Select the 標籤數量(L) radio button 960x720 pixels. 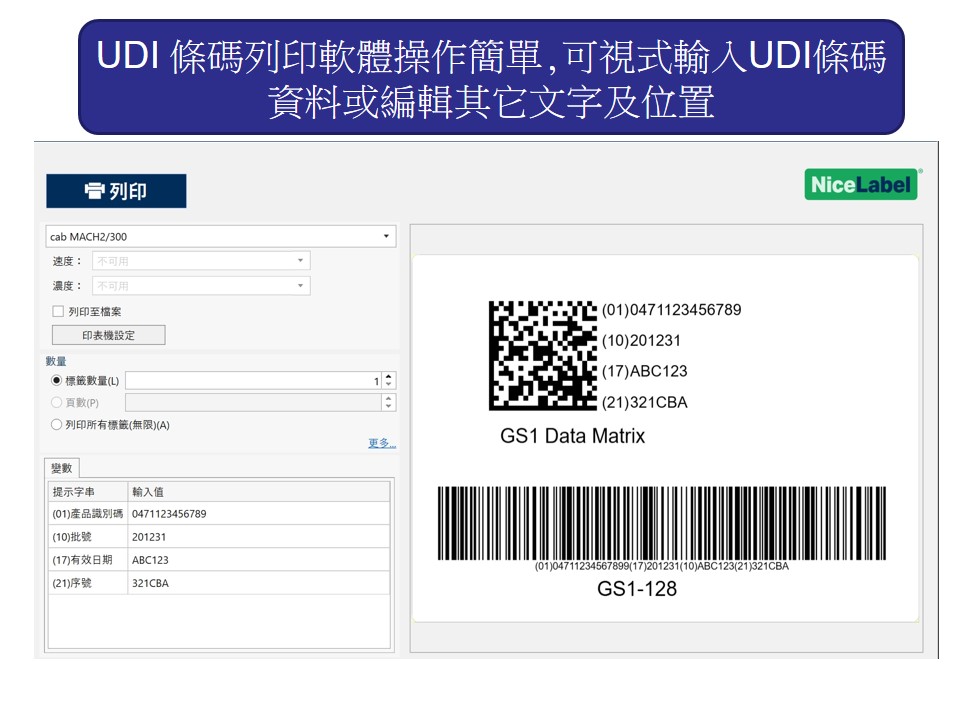coord(56,380)
